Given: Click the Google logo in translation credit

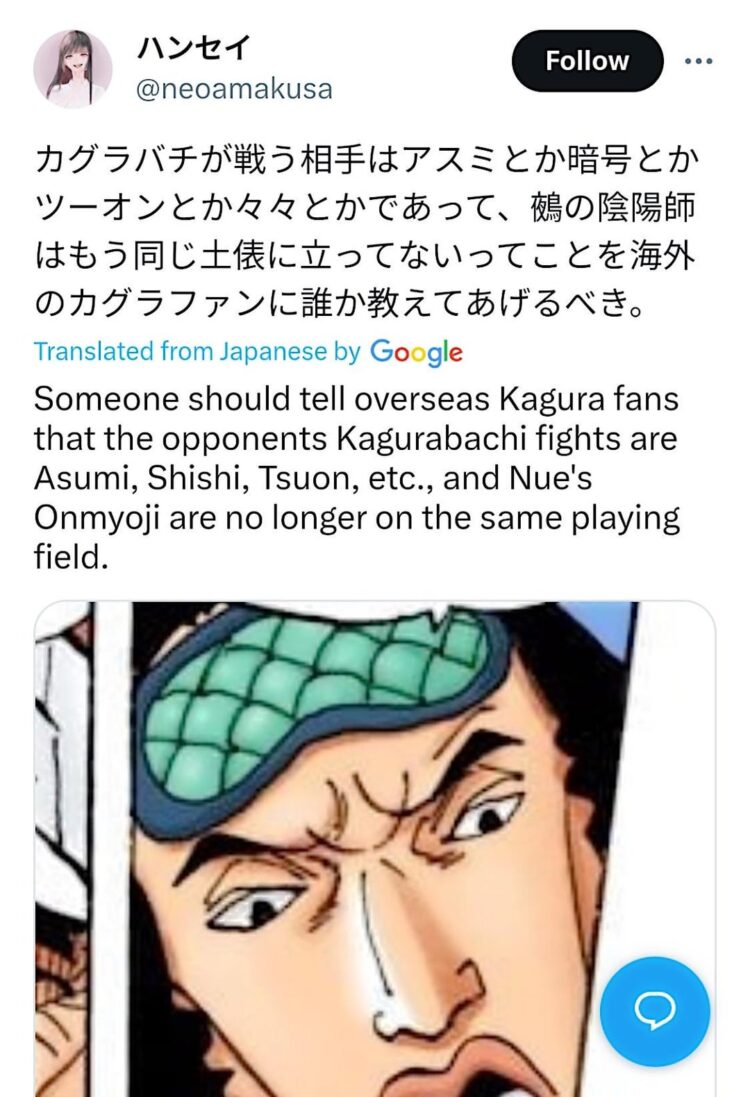Looking at the screenshot, I should coord(416,352).
